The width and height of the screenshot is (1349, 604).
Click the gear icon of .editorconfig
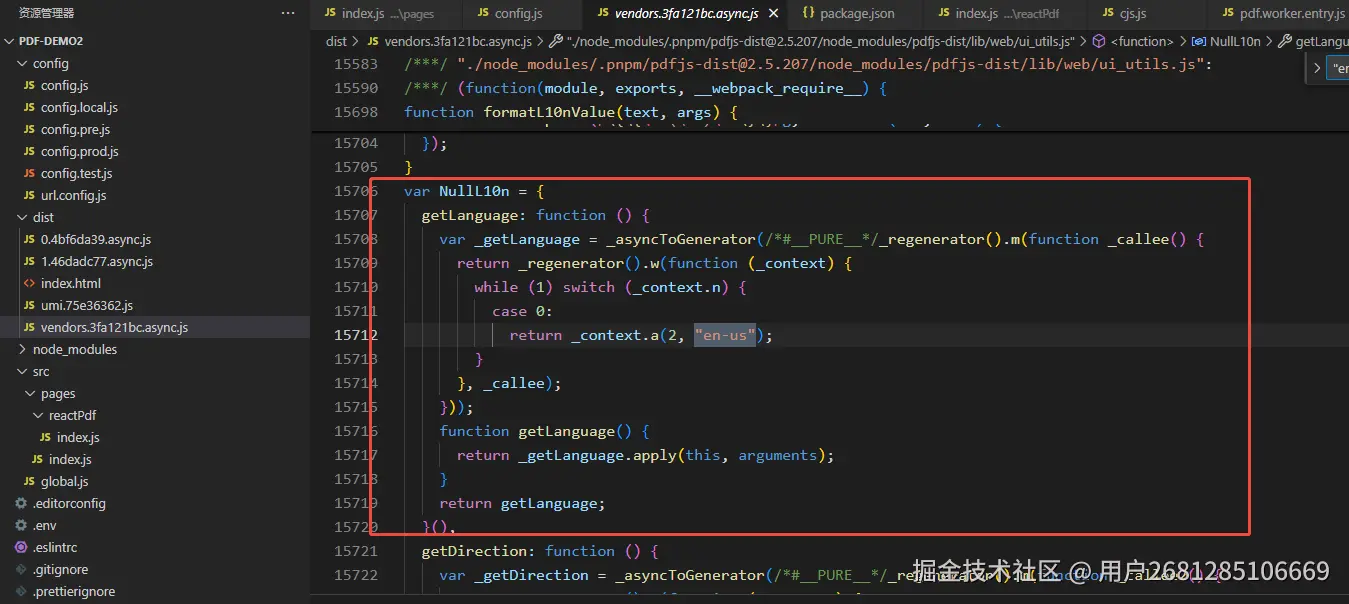(21, 504)
